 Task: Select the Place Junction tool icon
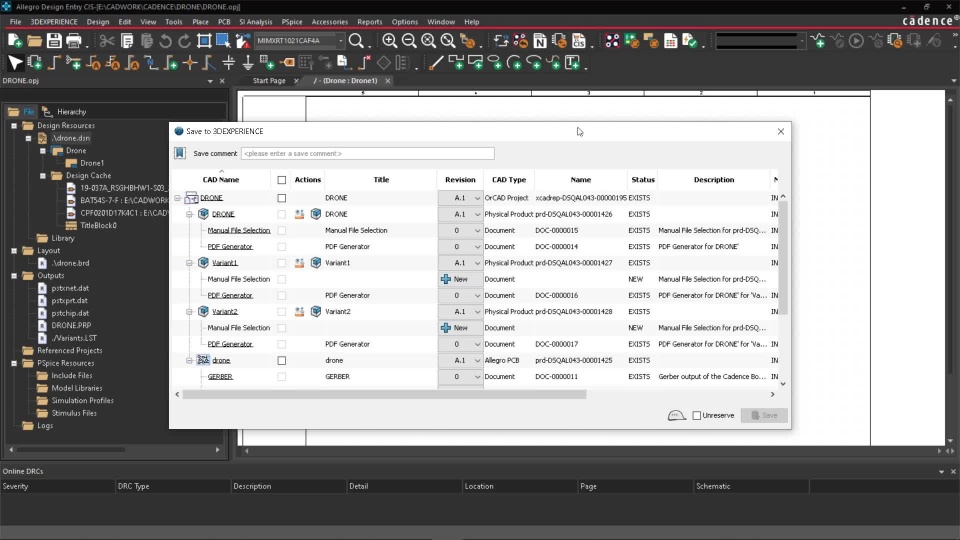point(190,62)
